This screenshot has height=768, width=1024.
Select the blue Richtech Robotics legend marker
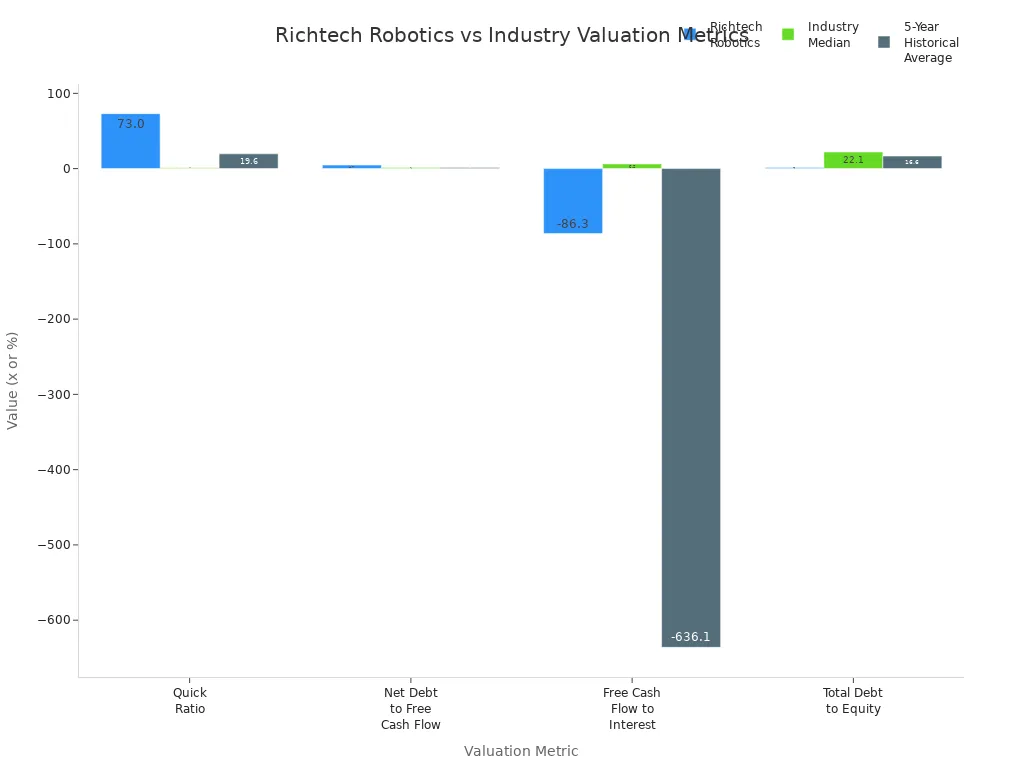point(689,32)
